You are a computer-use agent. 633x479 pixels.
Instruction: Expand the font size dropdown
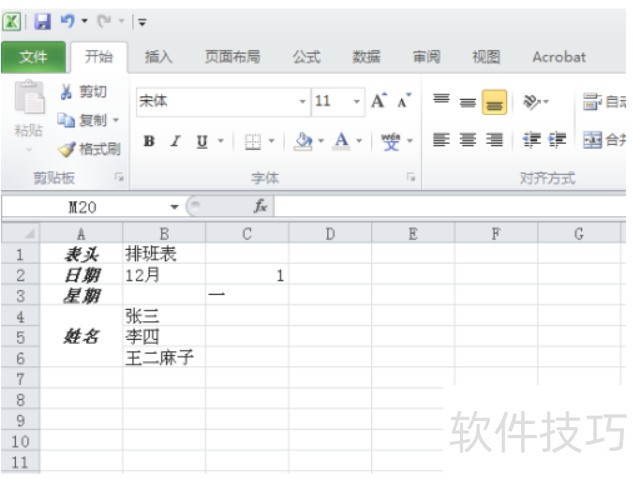tap(356, 101)
